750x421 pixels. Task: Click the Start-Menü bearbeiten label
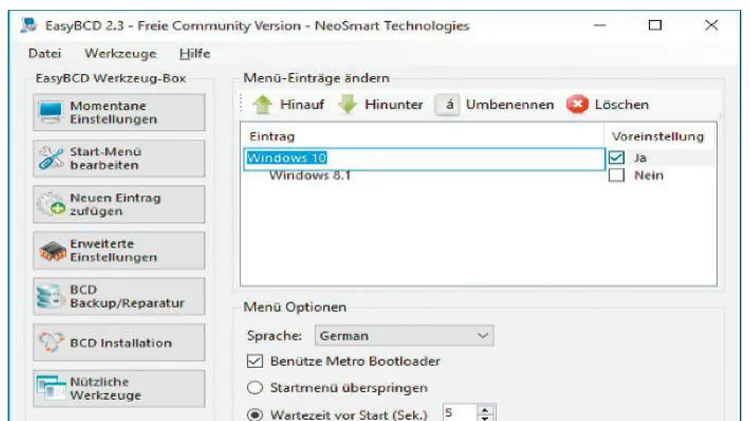[x=106, y=158]
